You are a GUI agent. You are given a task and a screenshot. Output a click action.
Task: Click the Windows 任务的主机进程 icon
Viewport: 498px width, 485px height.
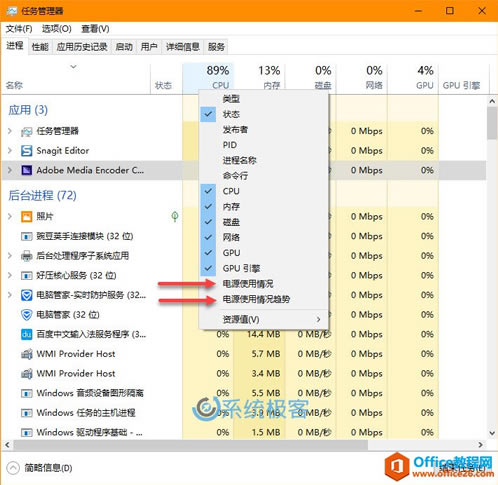26,413
